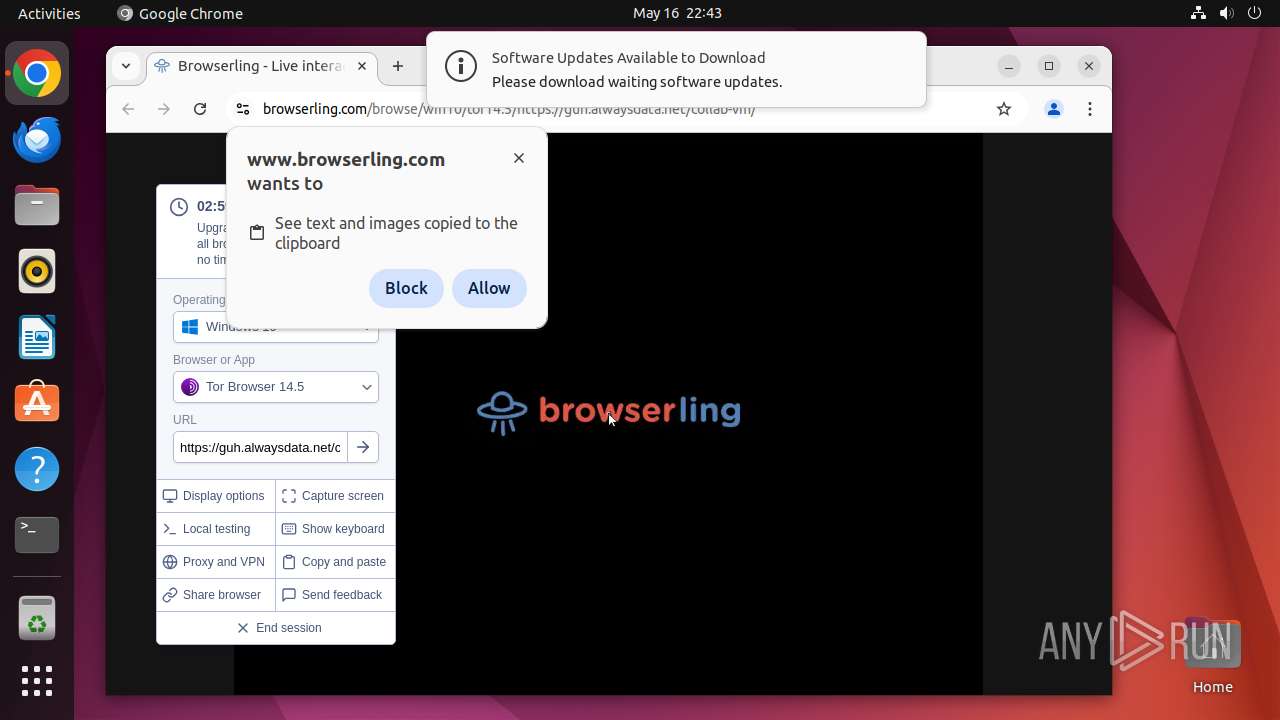The image size is (1280, 720).
Task: Click Activities in the top bar
Action: coord(49,13)
